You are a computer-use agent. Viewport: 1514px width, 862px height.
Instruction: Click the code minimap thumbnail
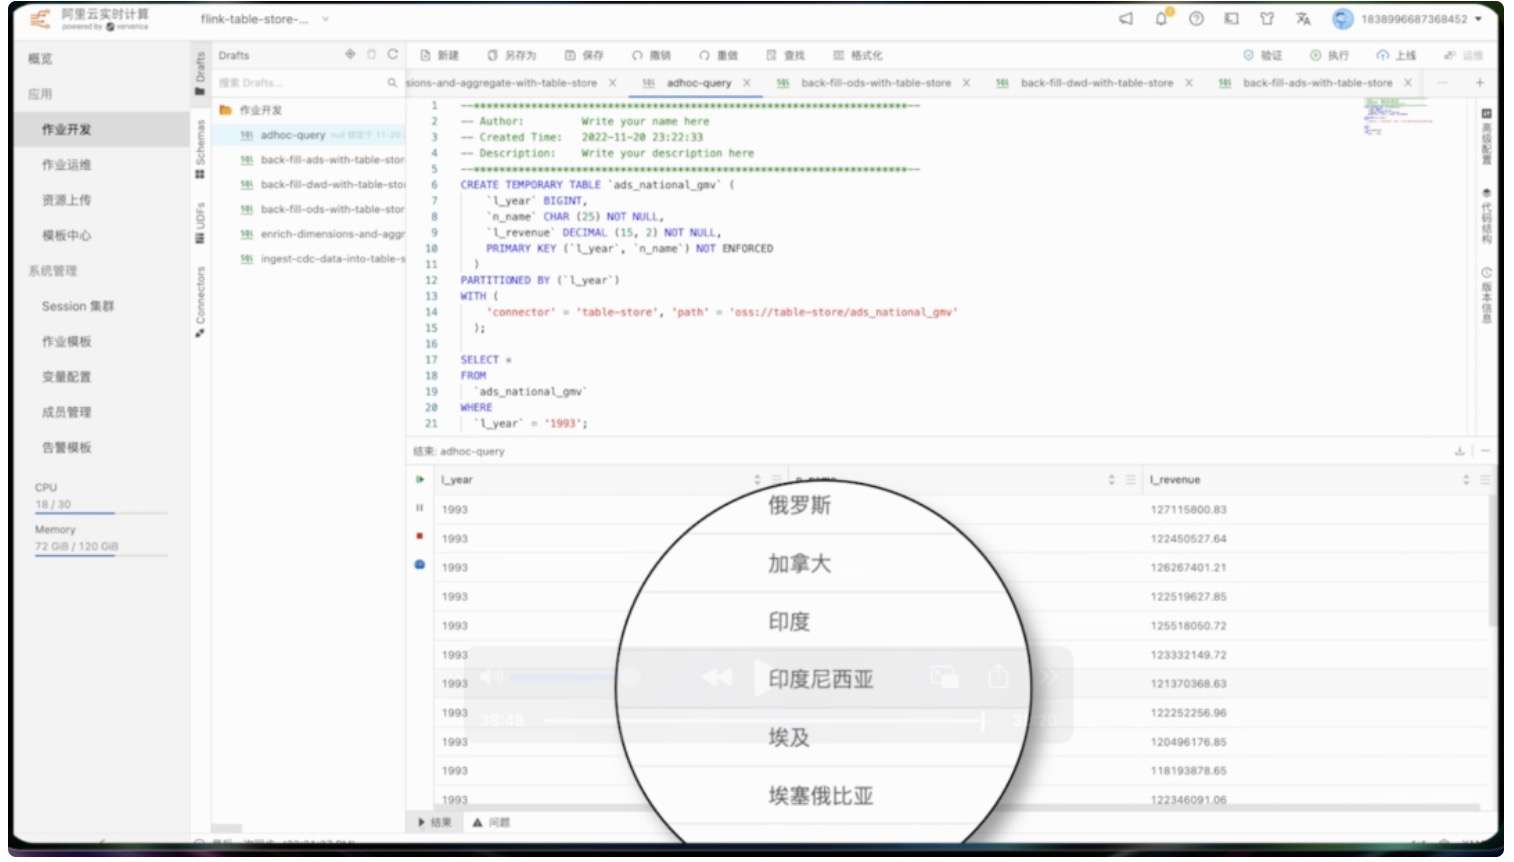(1398, 117)
